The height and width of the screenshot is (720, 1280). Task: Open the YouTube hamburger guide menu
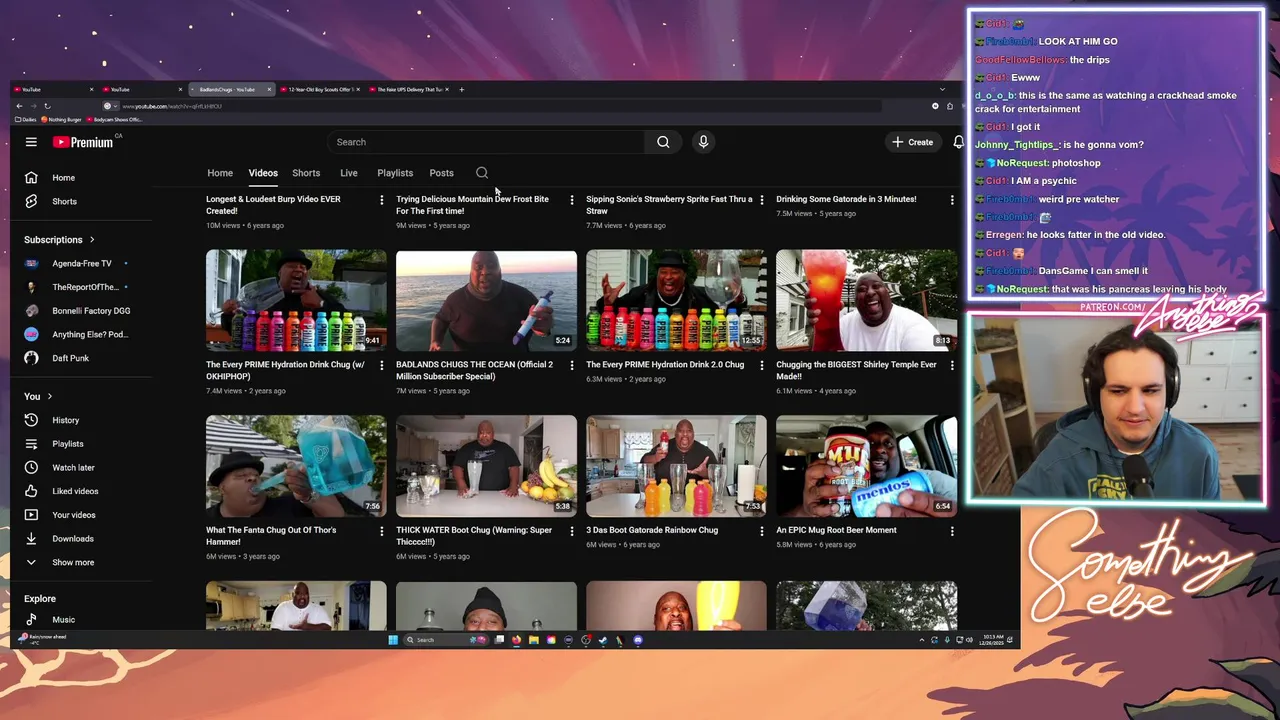click(x=31, y=142)
